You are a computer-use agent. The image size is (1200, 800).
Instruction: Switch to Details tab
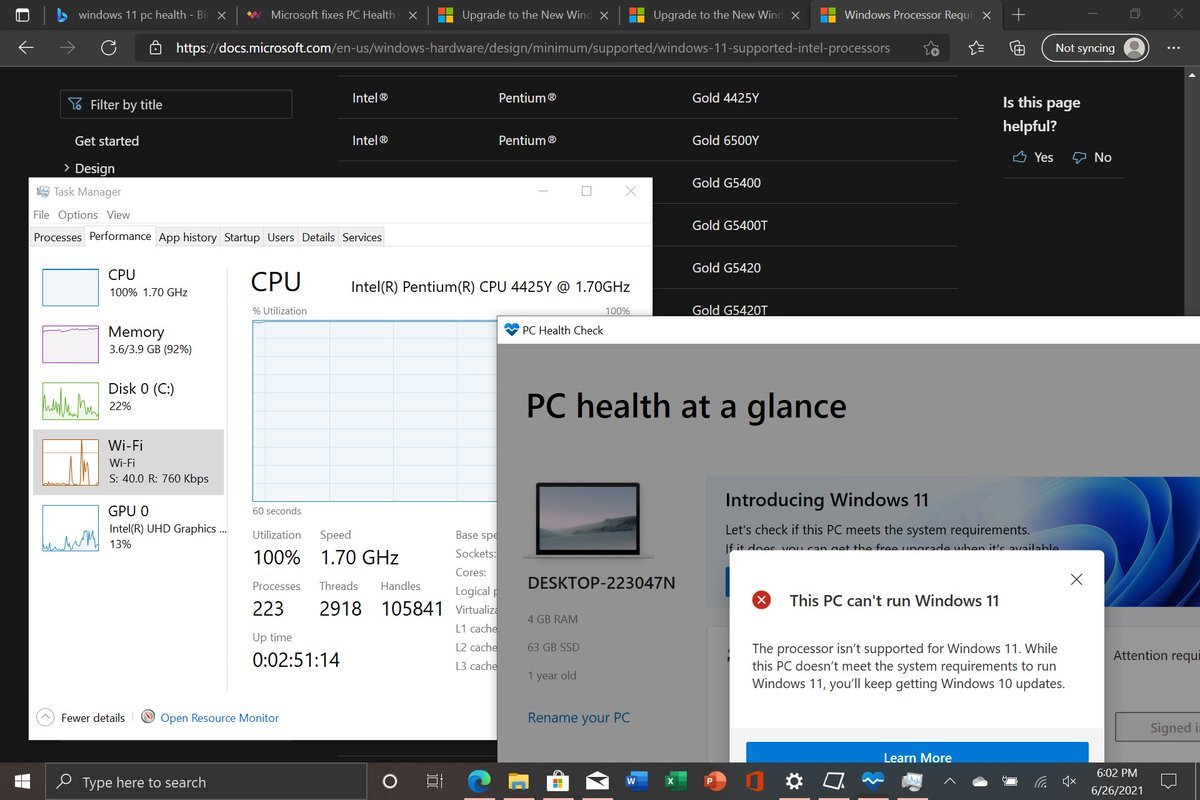click(318, 237)
